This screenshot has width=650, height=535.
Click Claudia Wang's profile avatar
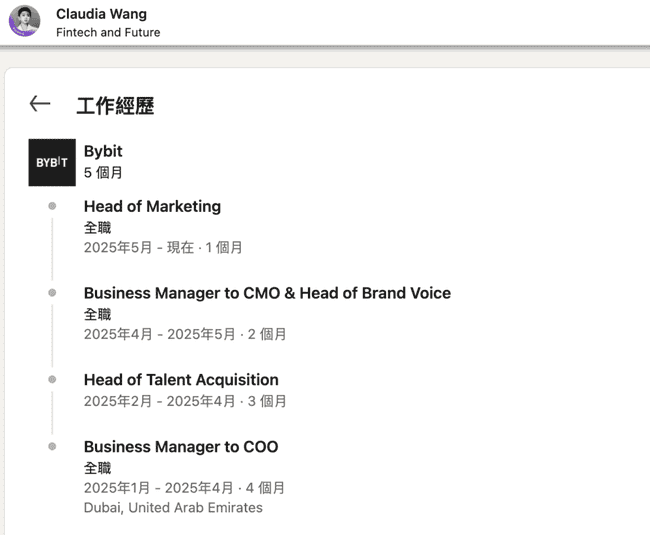pos(24,21)
